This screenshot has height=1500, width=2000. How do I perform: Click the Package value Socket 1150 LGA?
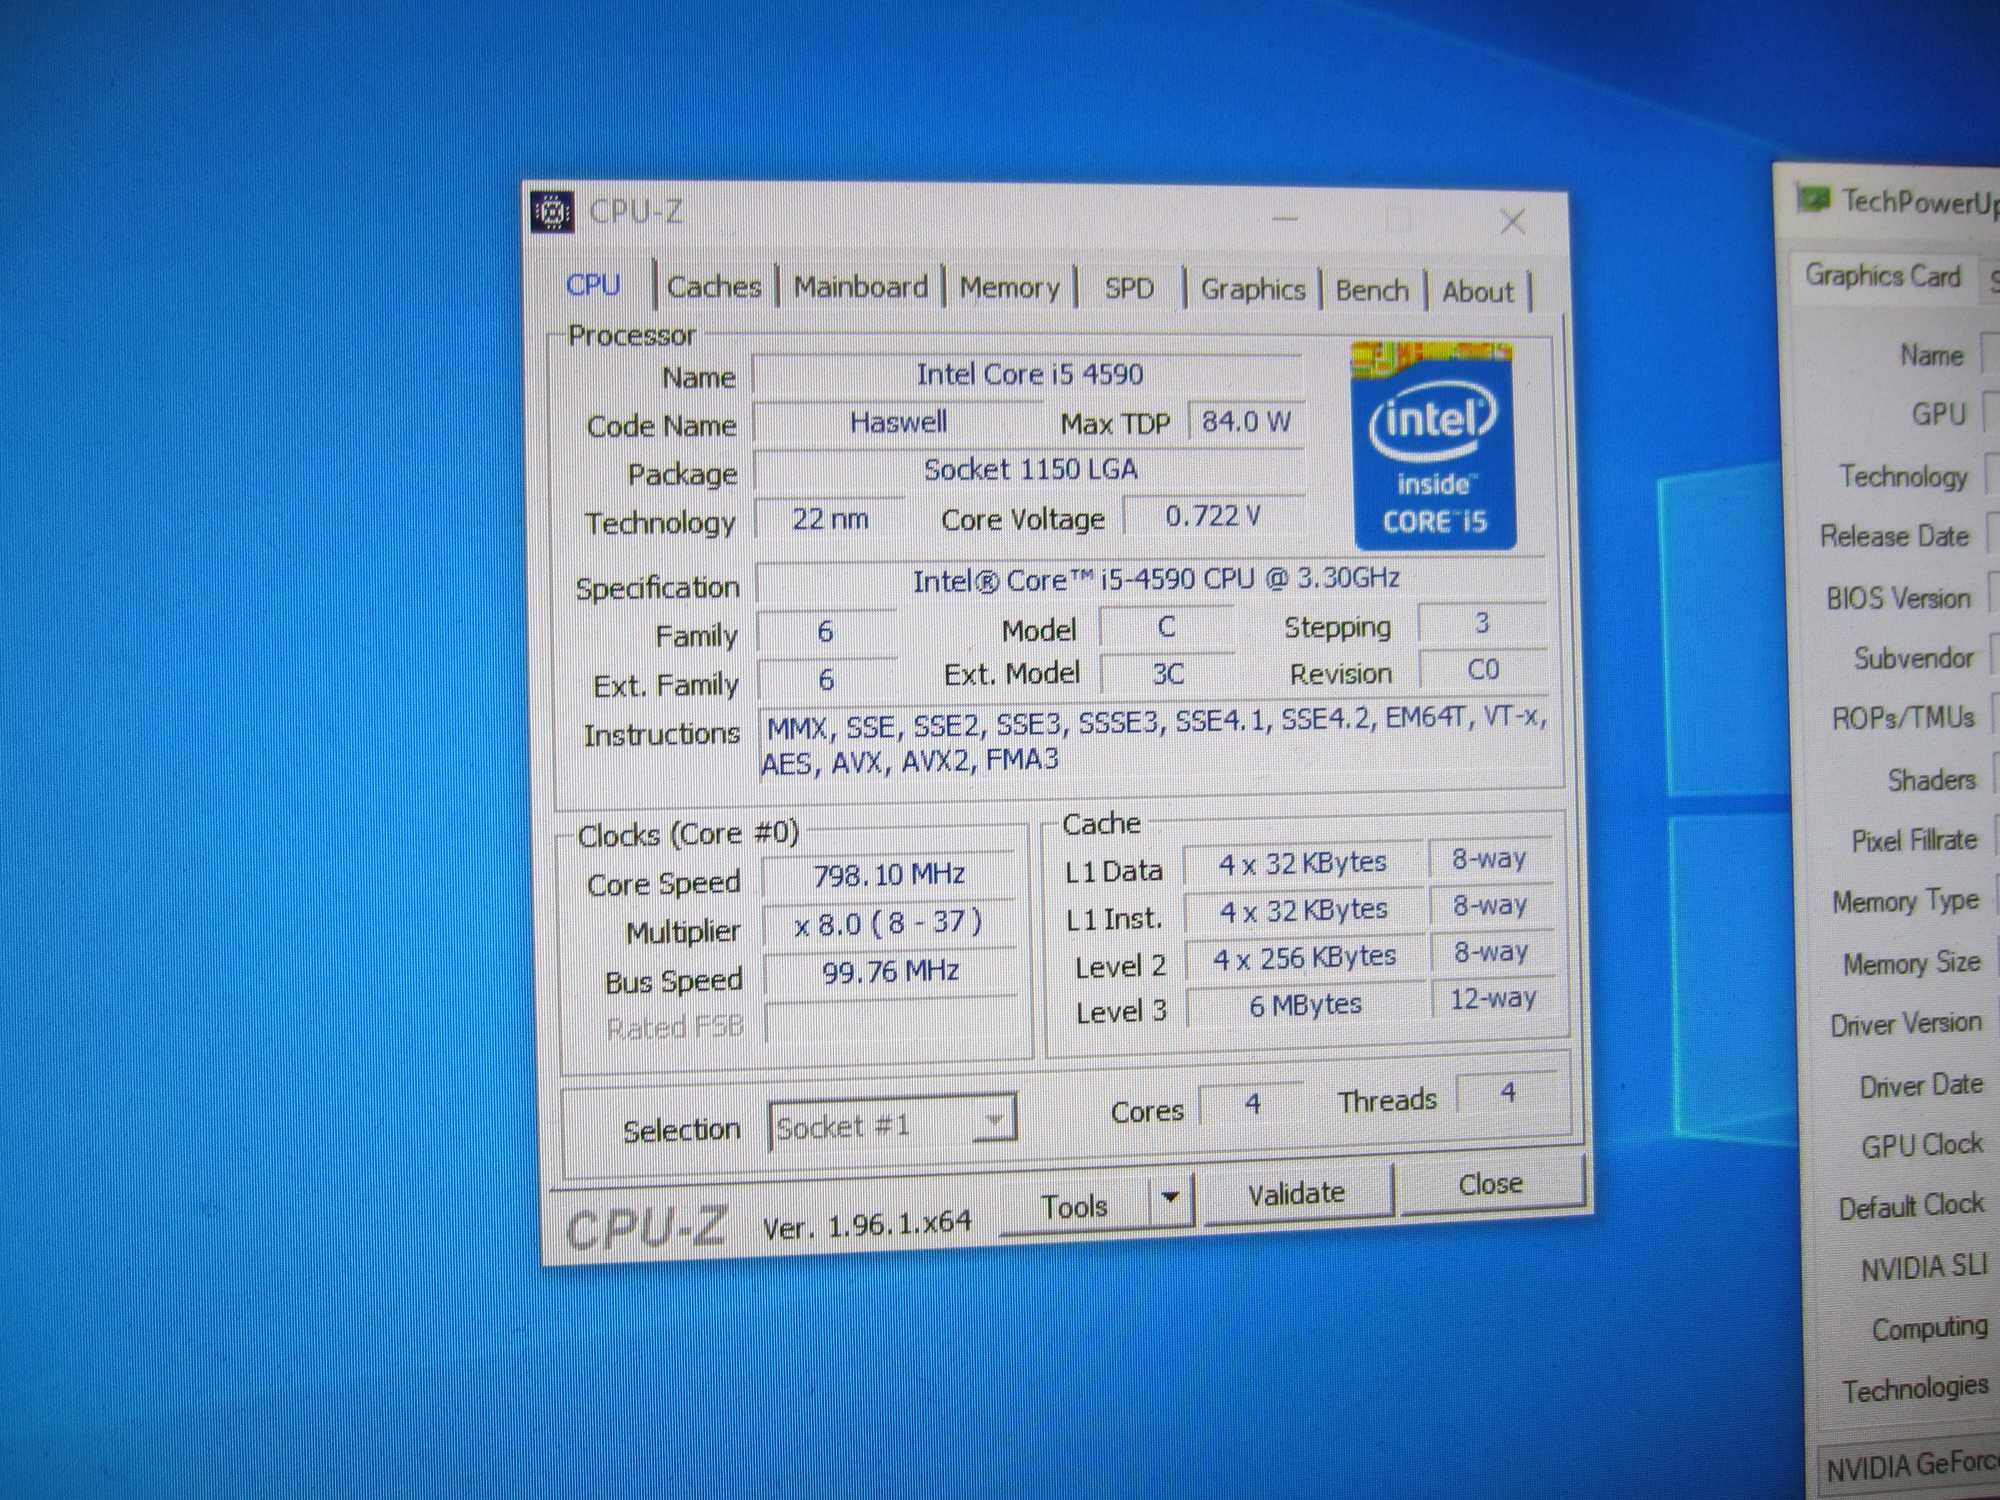1030,469
